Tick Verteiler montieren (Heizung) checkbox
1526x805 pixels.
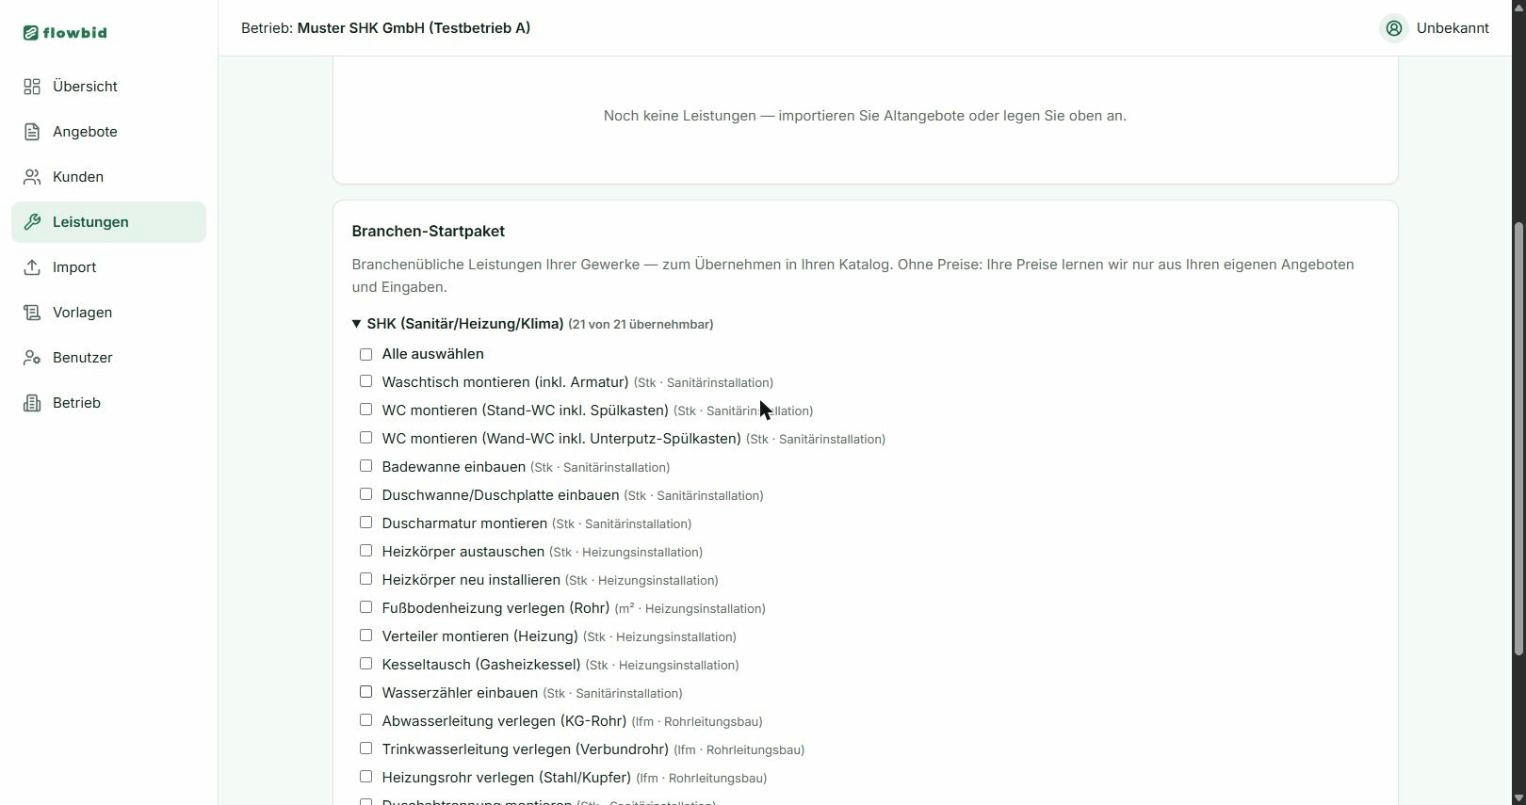[x=366, y=635]
